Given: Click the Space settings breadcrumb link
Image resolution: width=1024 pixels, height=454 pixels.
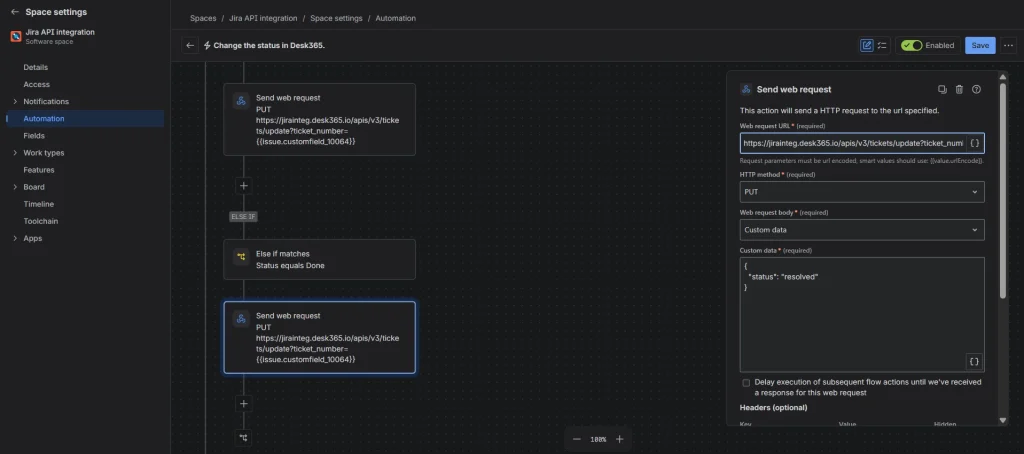Looking at the screenshot, I should coord(336,18).
